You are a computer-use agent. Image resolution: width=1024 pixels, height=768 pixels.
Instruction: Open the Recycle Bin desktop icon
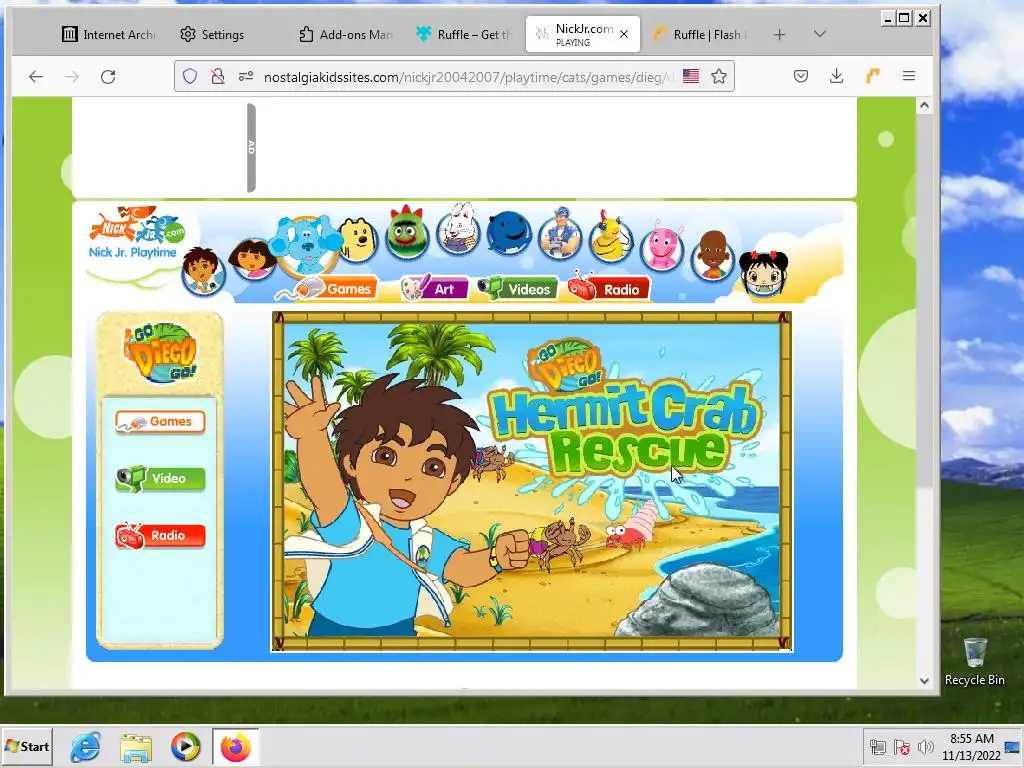point(974,662)
